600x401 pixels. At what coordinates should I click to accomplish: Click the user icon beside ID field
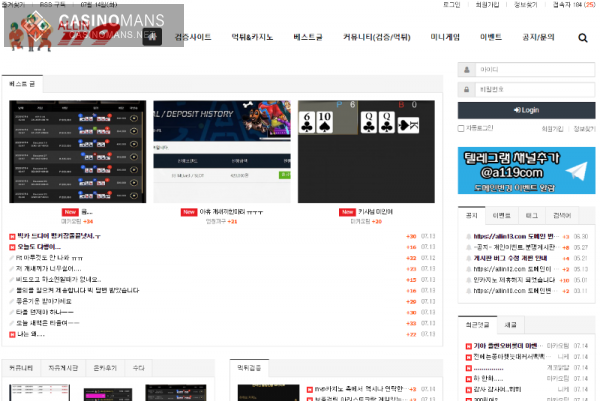click(467, 70)
